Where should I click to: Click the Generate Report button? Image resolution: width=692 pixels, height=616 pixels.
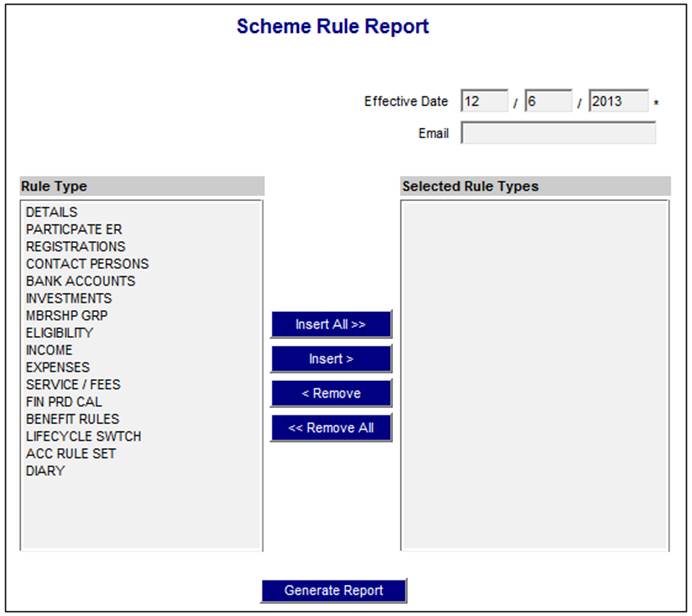334,590
